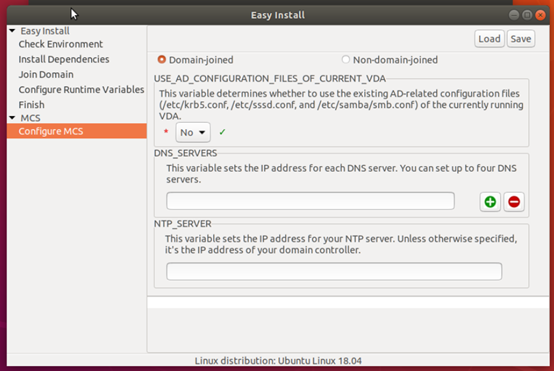This screenshot has width=554, height=371.
Task: Click the Save button
Action: click(x=521, y=39)
